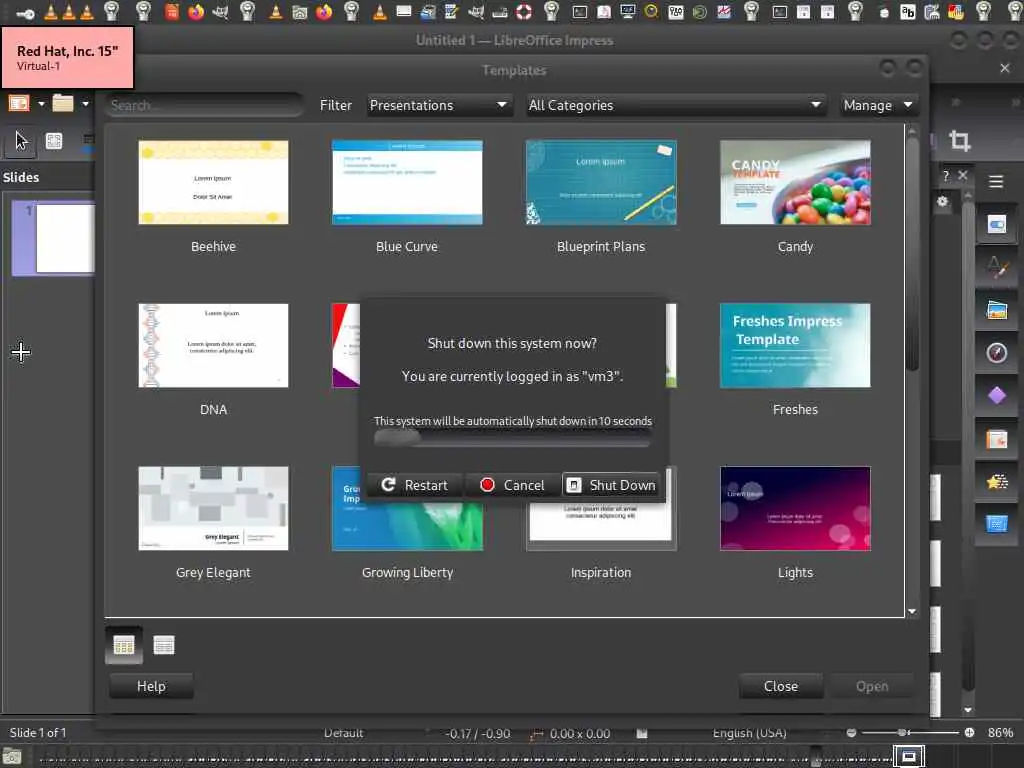This screenshot has height=768, width=1024.
Task: Click the zoom slider in the status bar
Action: click(x=909, y=733)
